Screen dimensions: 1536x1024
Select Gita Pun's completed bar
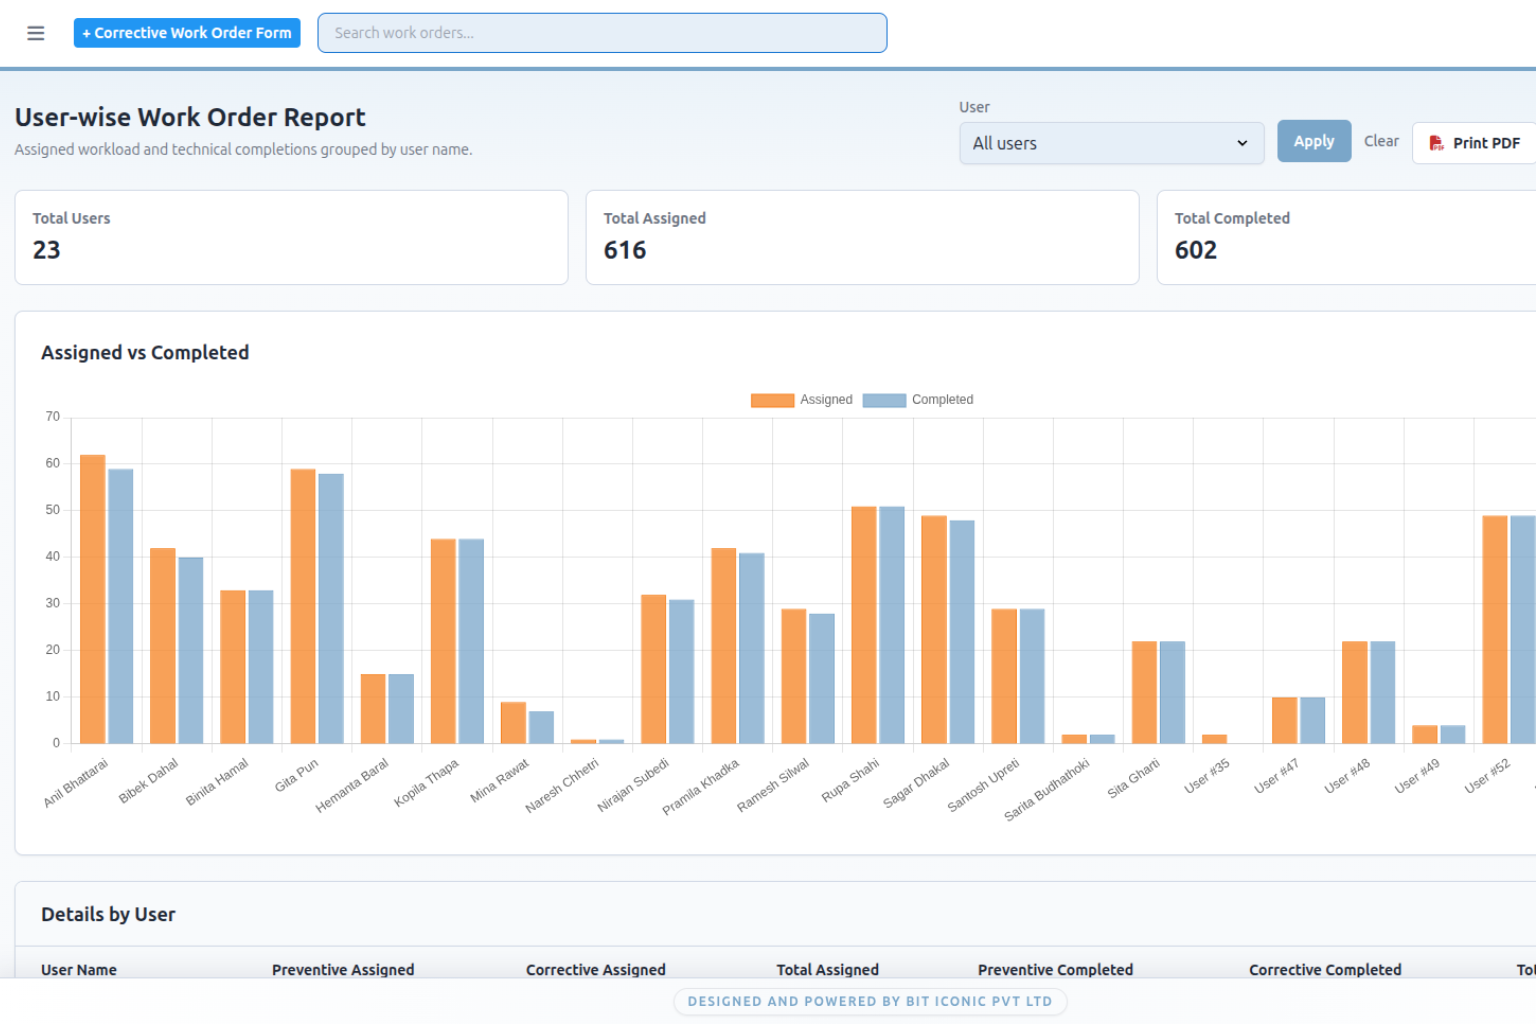[331, 608]
